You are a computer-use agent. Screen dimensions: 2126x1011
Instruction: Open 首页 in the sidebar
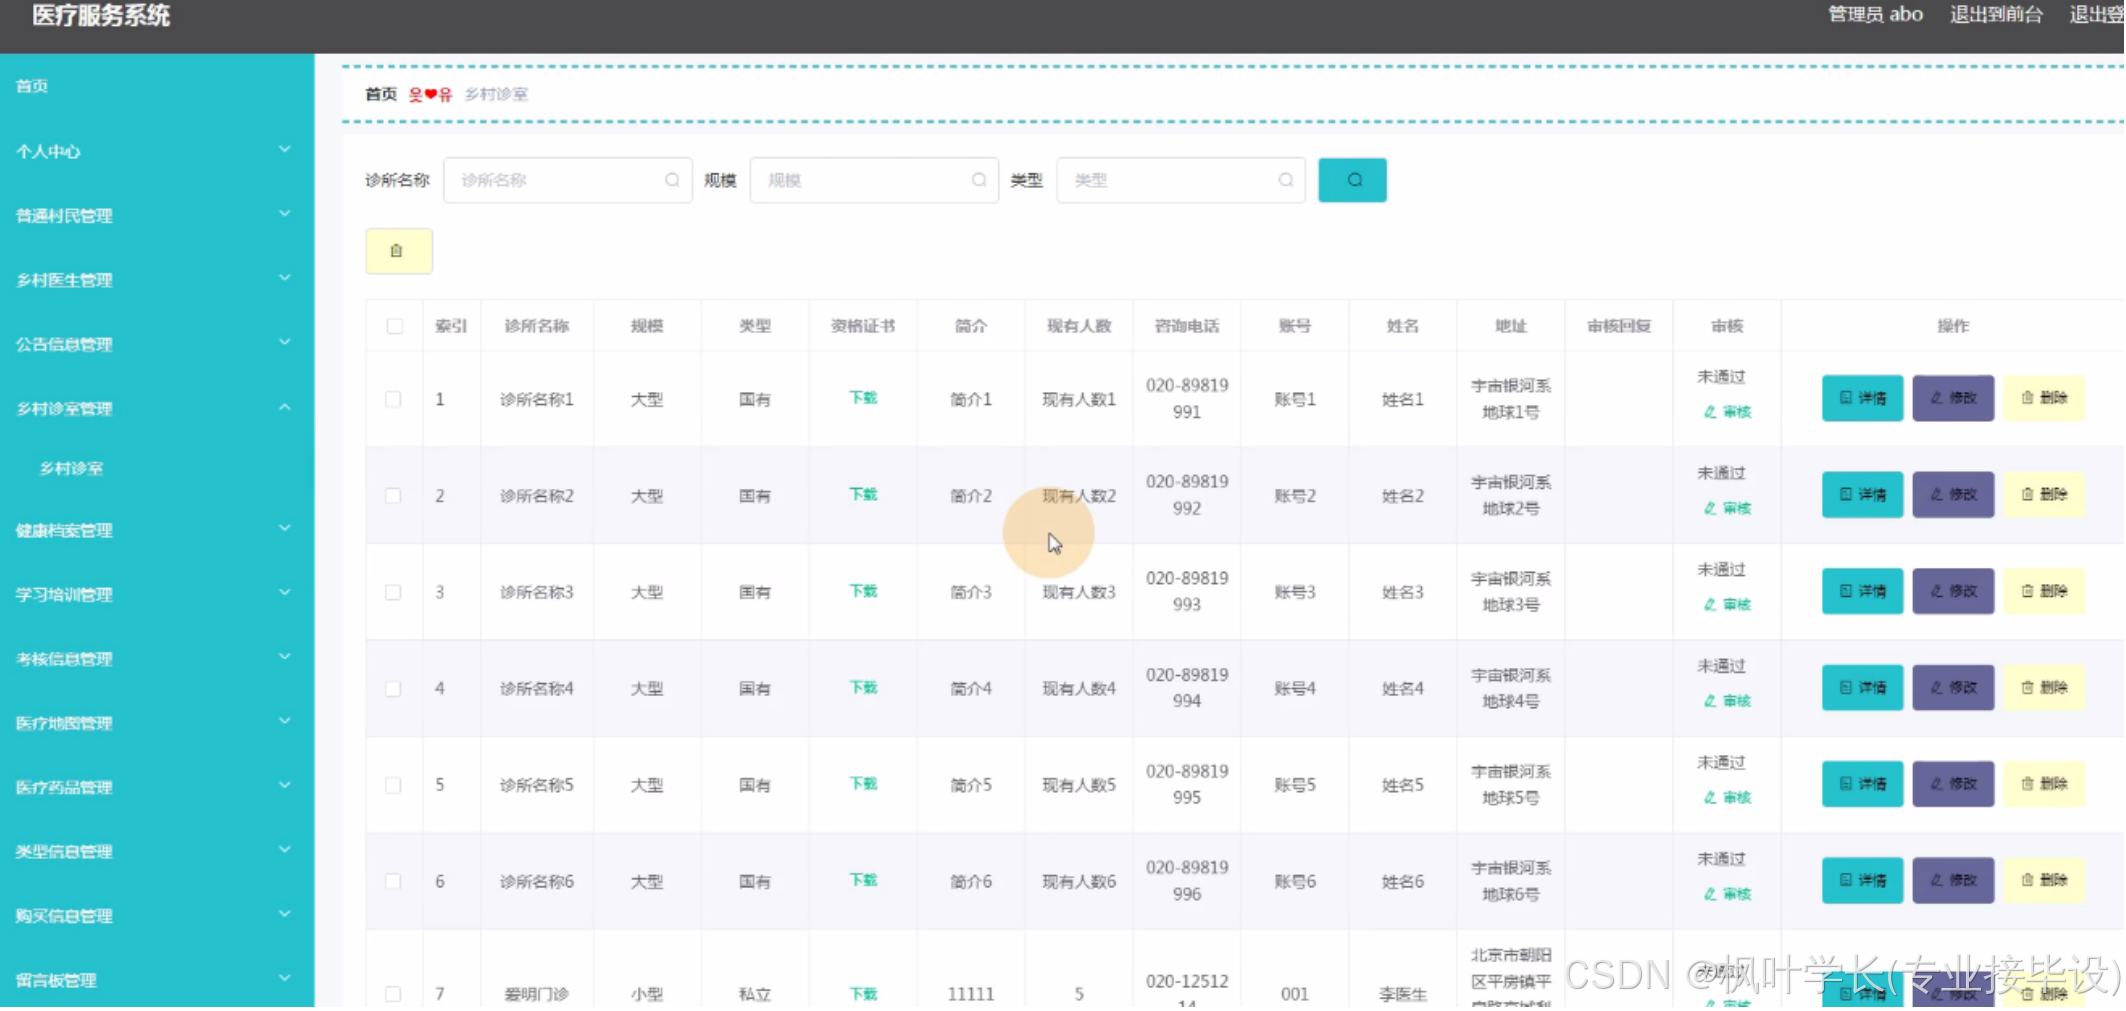[157, 86]
